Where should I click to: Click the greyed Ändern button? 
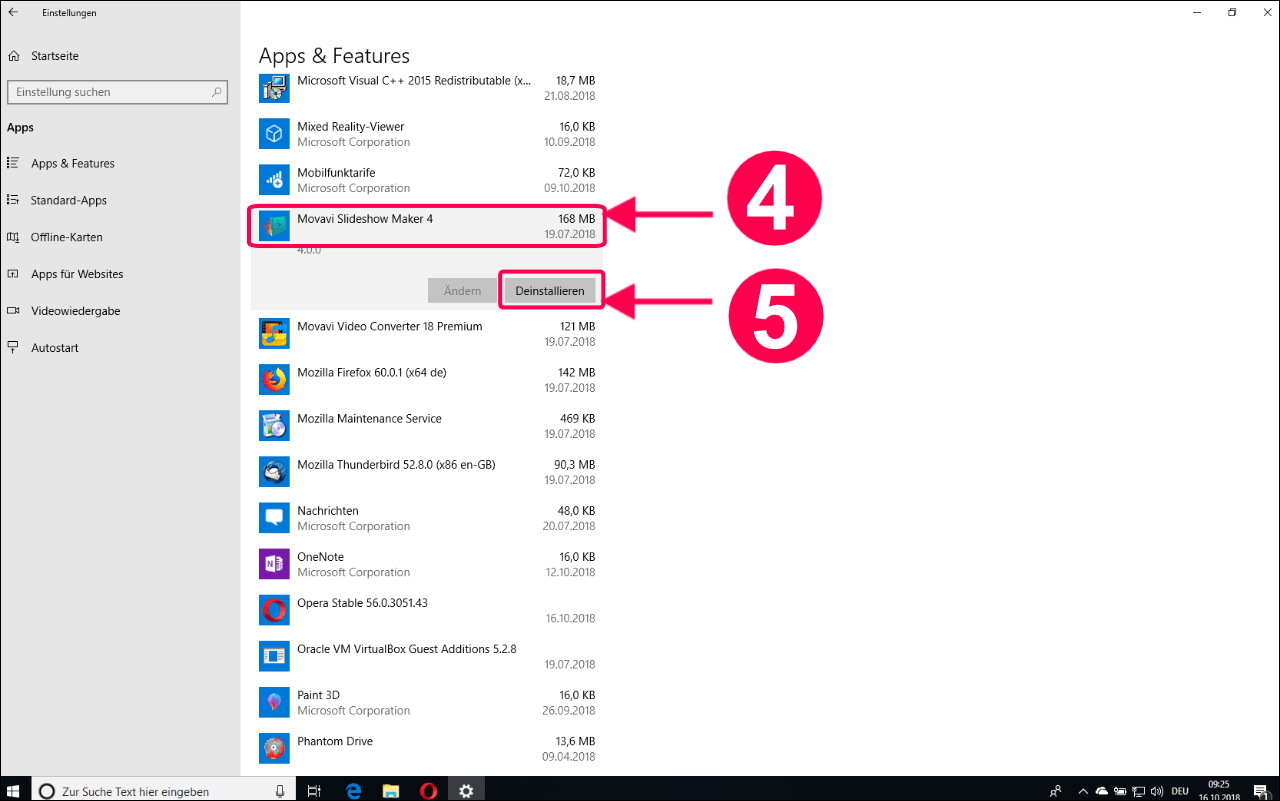click(x=462, y=290)
